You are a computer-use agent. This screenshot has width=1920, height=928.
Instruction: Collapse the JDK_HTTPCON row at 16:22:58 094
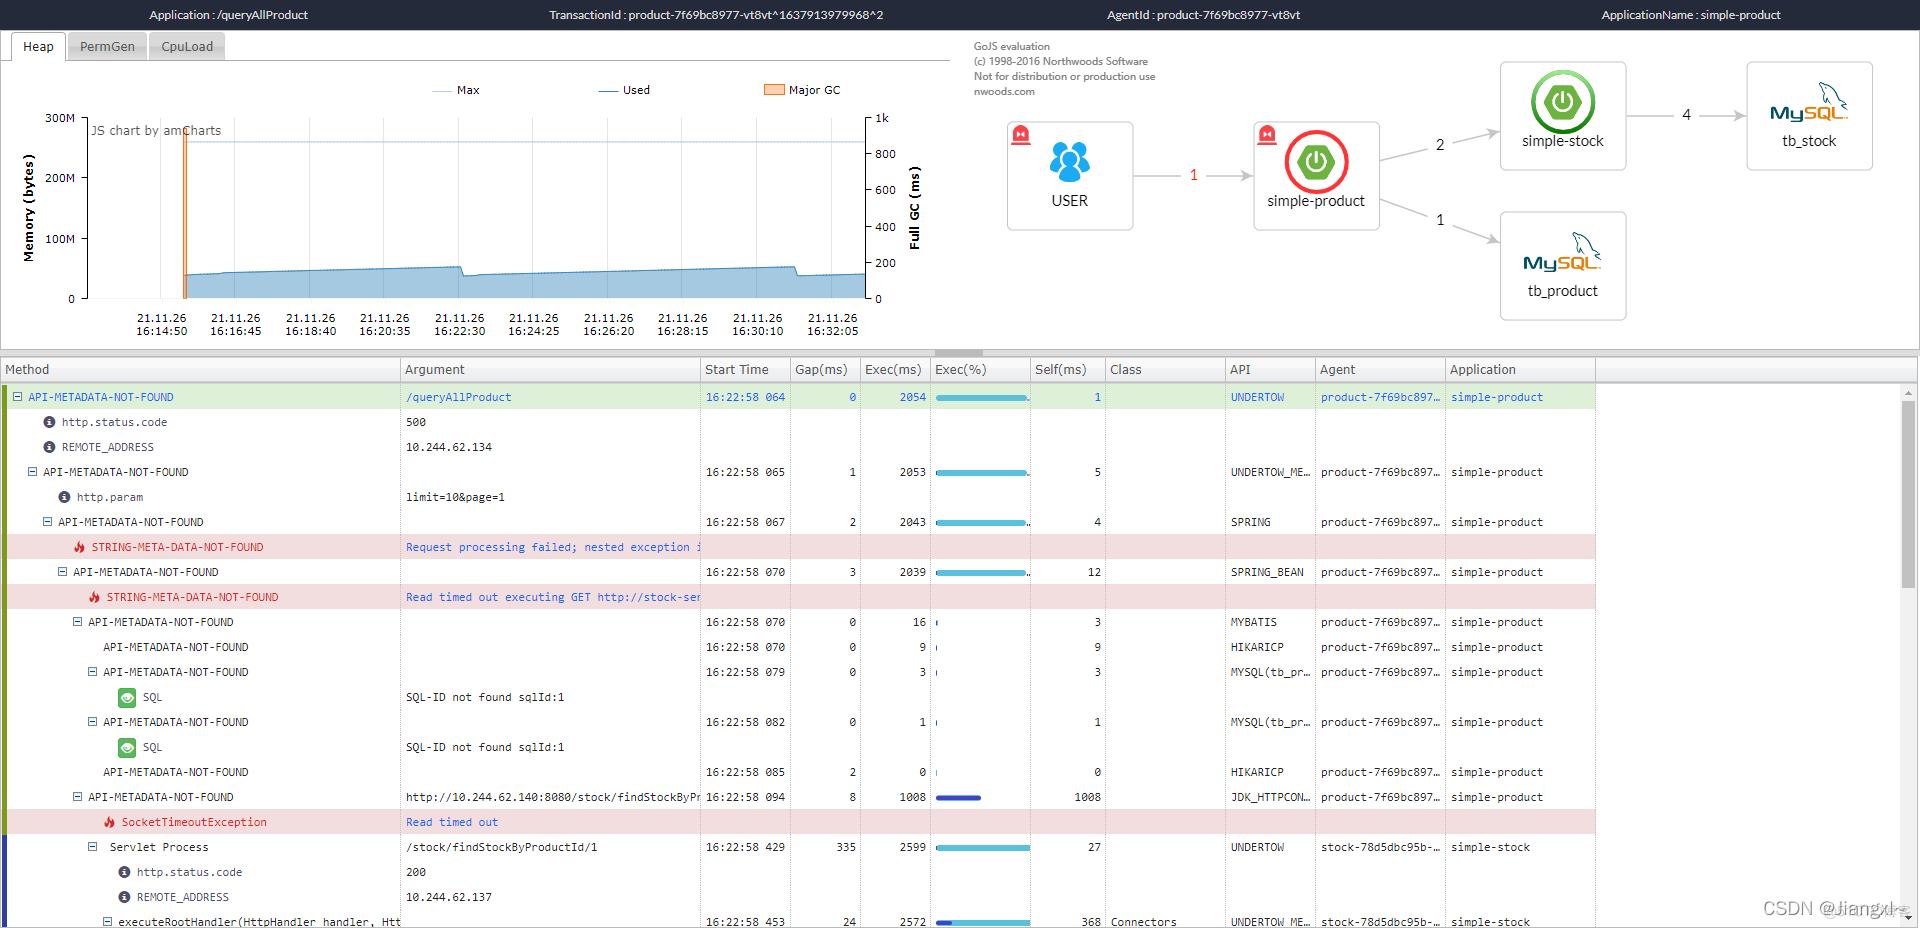pyautogui.click(x=77, y=797)
